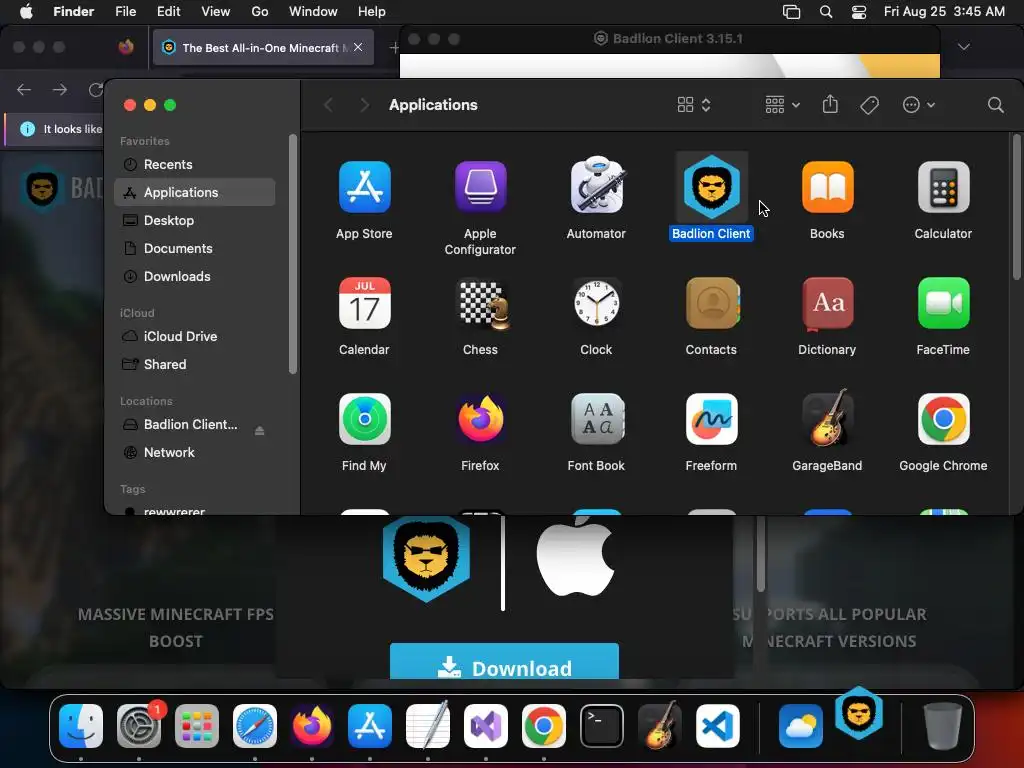Click the Applications grid vertical scrollbar
1024x768 pixels.
[1016, 207]
